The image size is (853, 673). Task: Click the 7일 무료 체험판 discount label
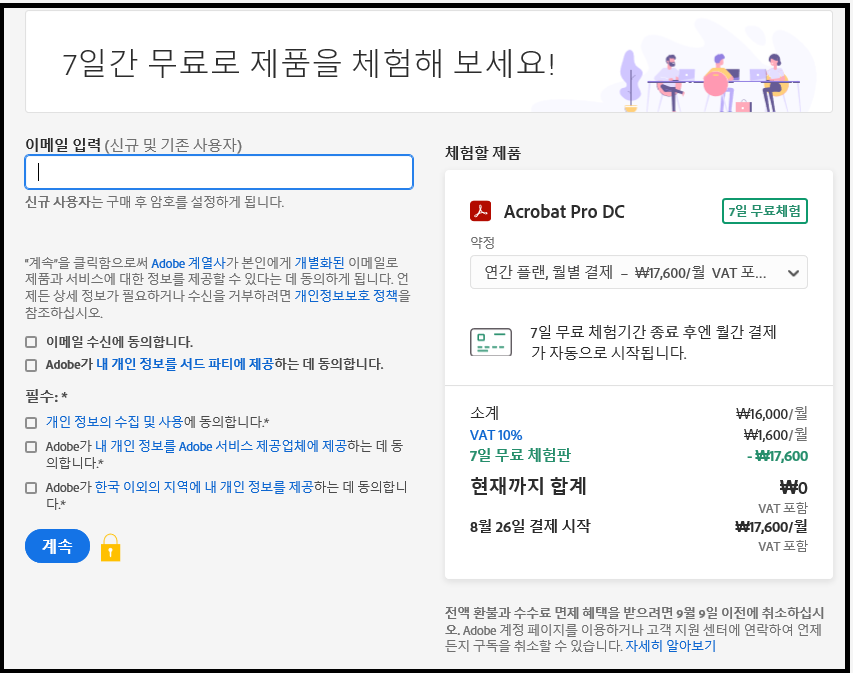(520, 455)
